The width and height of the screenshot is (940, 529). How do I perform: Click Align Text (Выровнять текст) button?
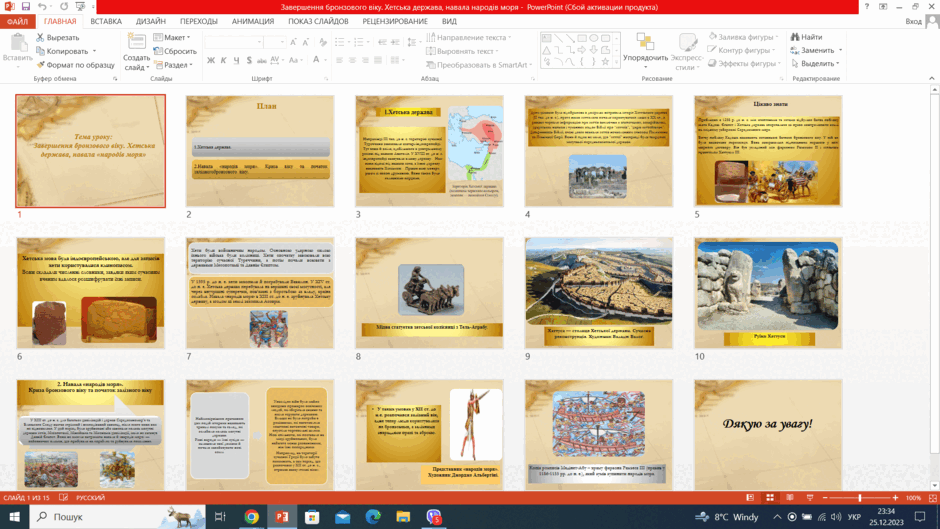point(463,51)
